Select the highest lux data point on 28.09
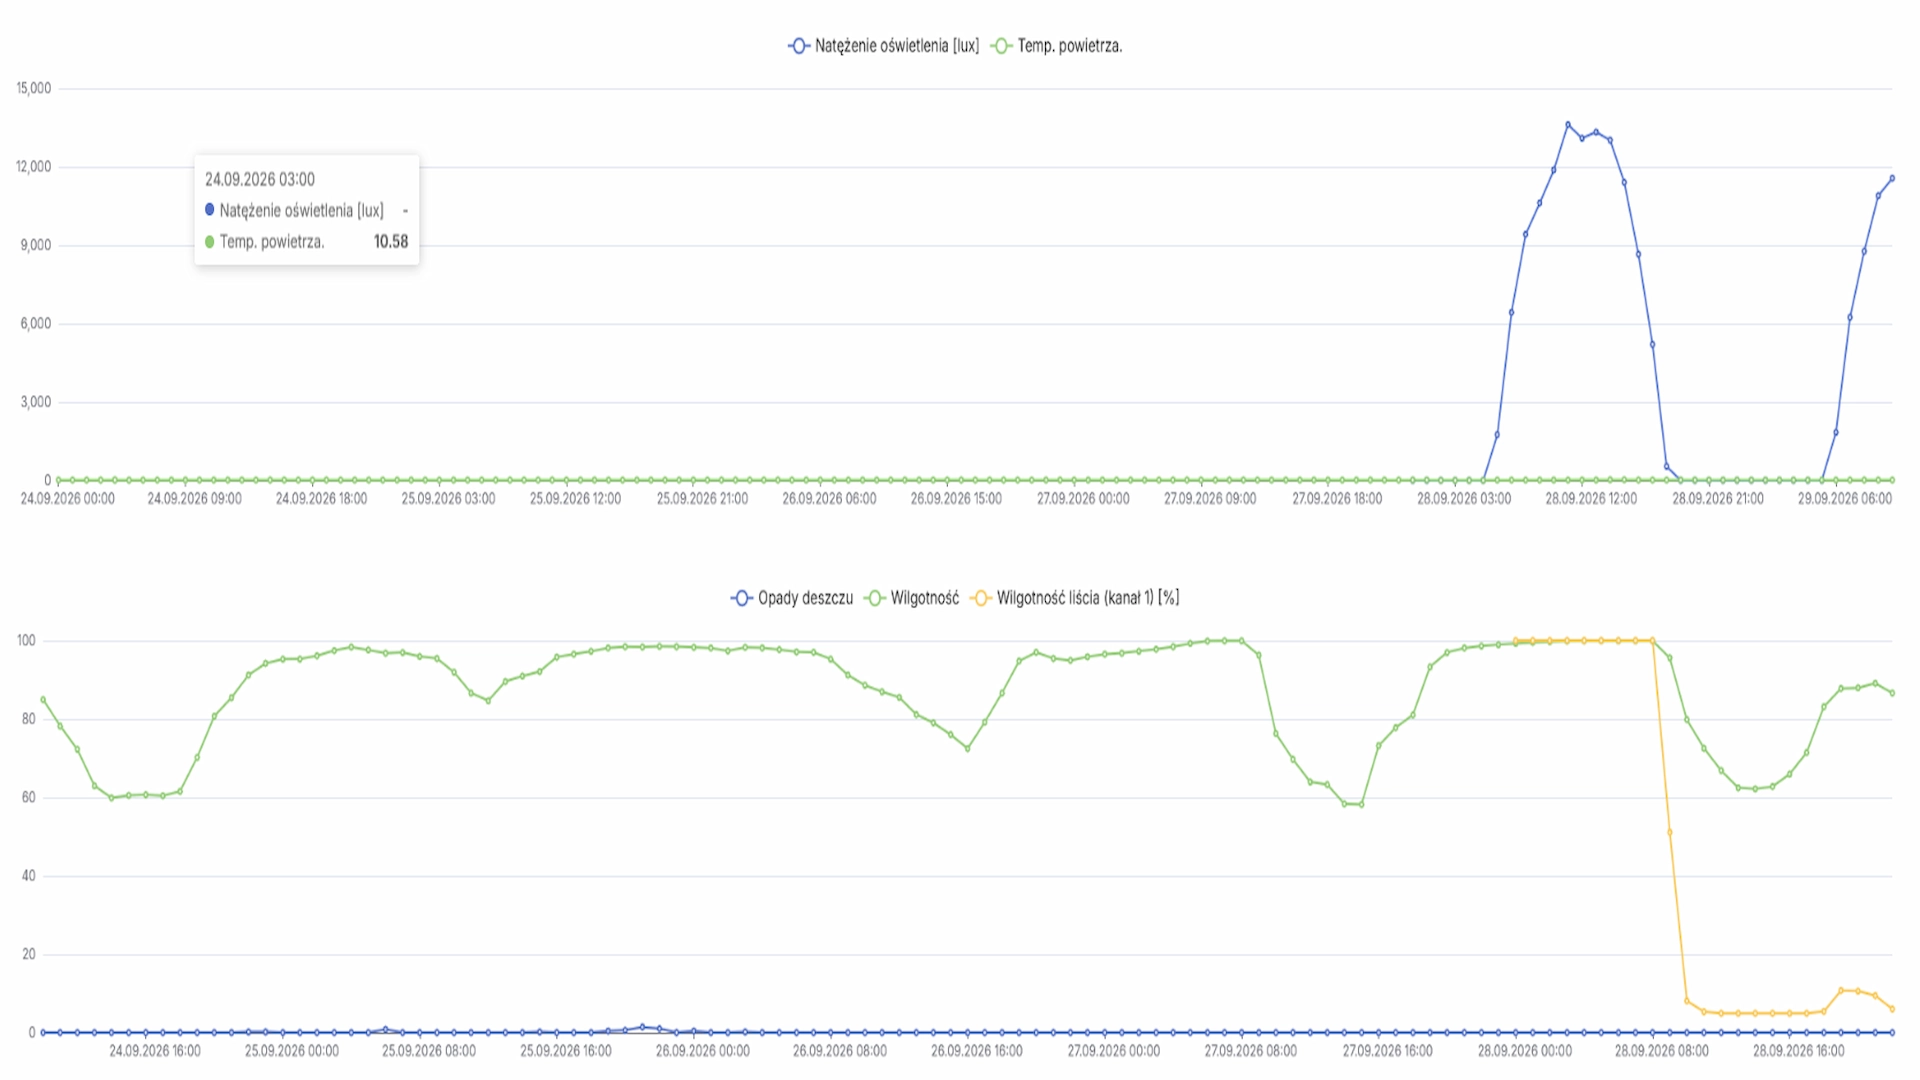 [x=1568, y=125]
